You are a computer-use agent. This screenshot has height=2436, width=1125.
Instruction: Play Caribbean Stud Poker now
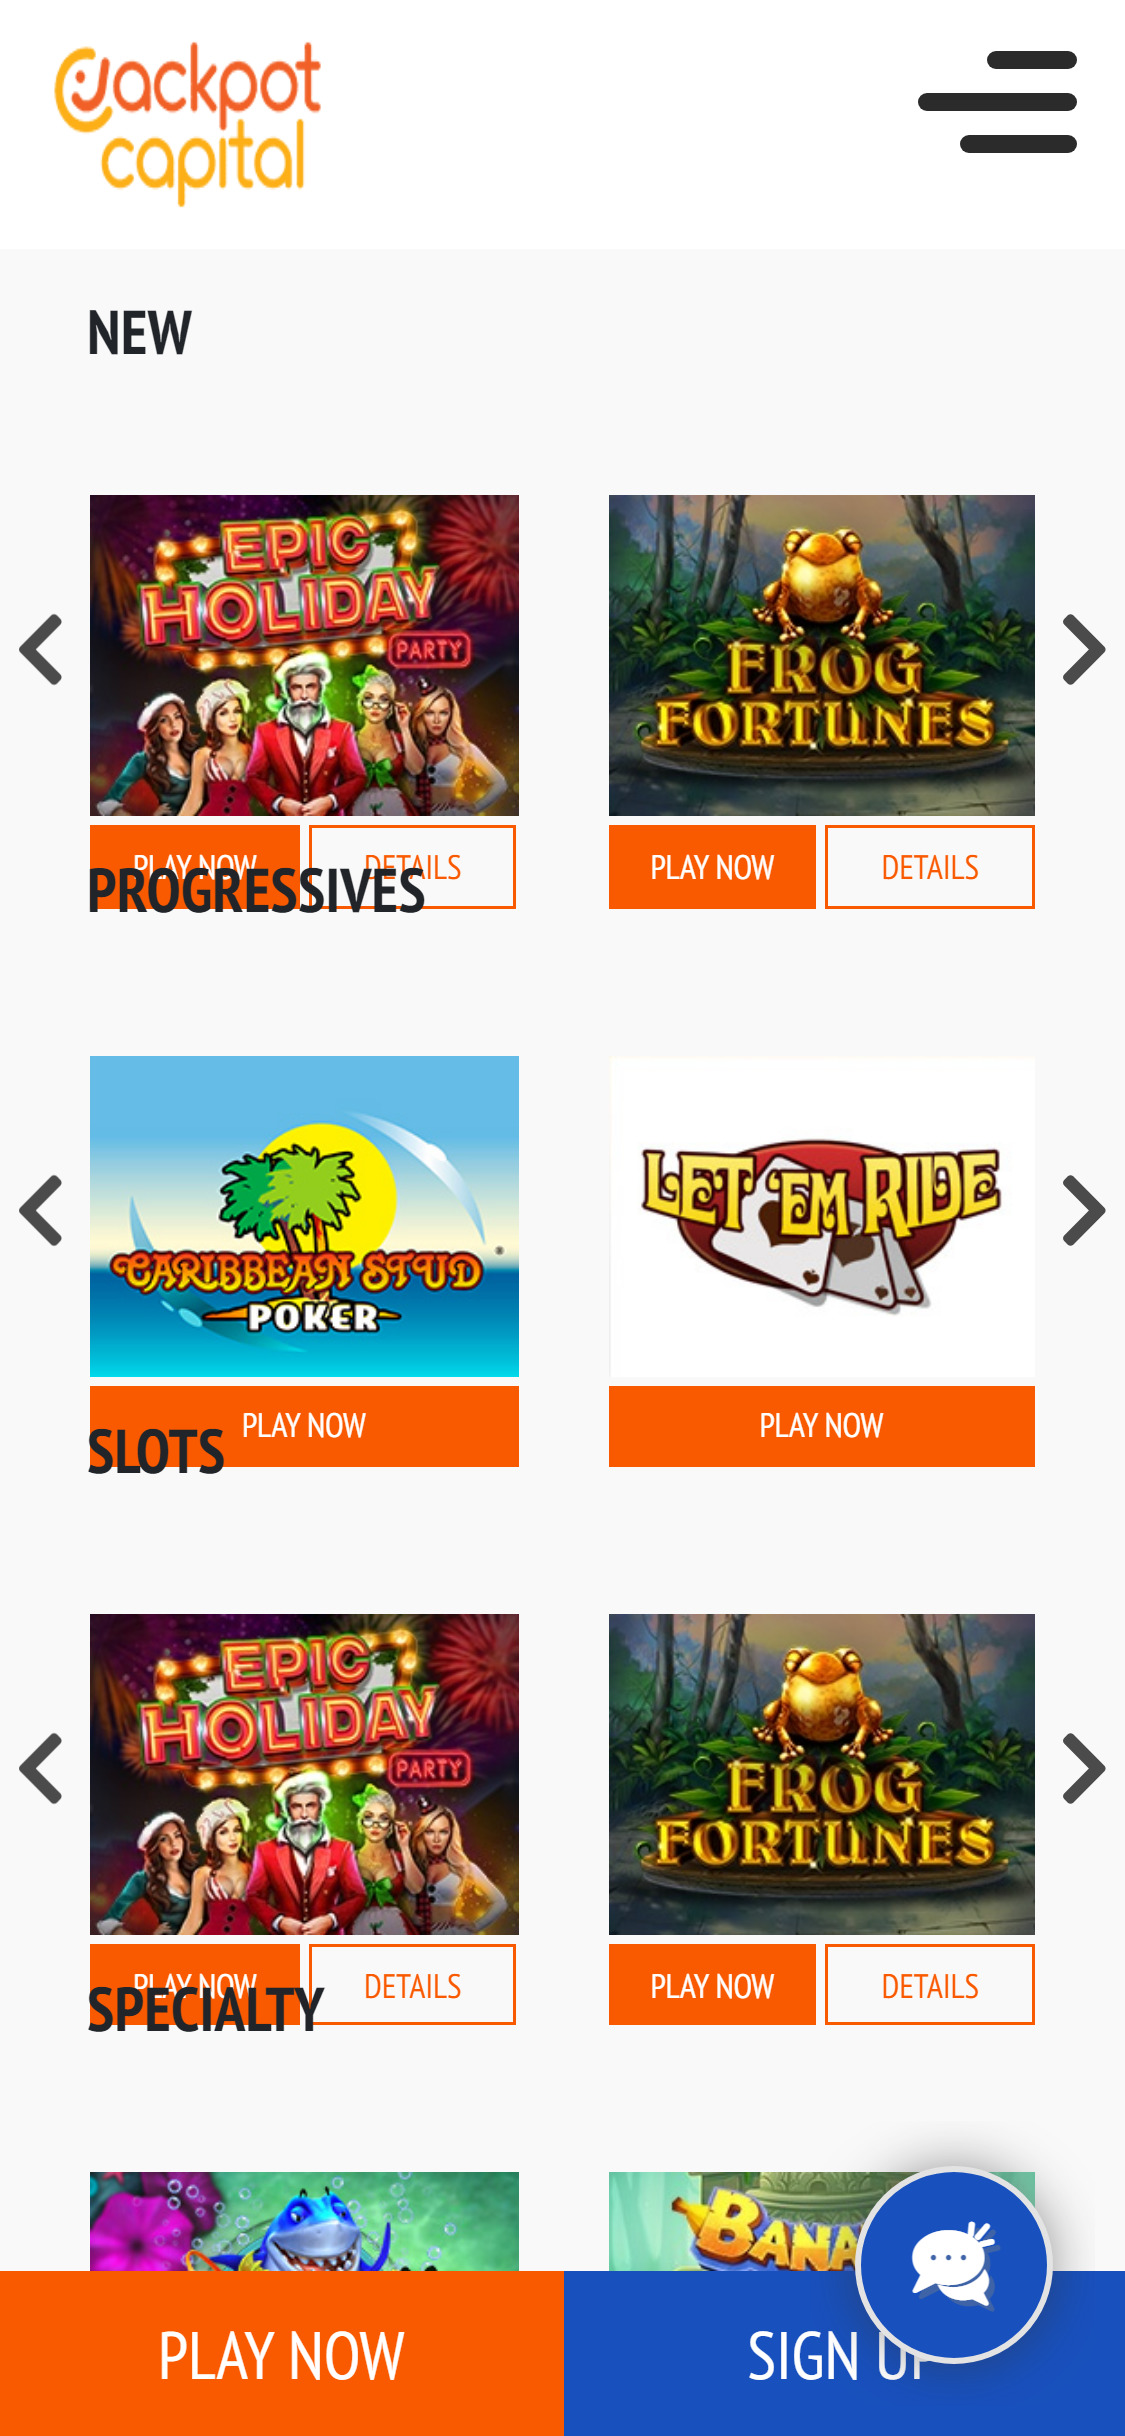(x=304, y=1426)
